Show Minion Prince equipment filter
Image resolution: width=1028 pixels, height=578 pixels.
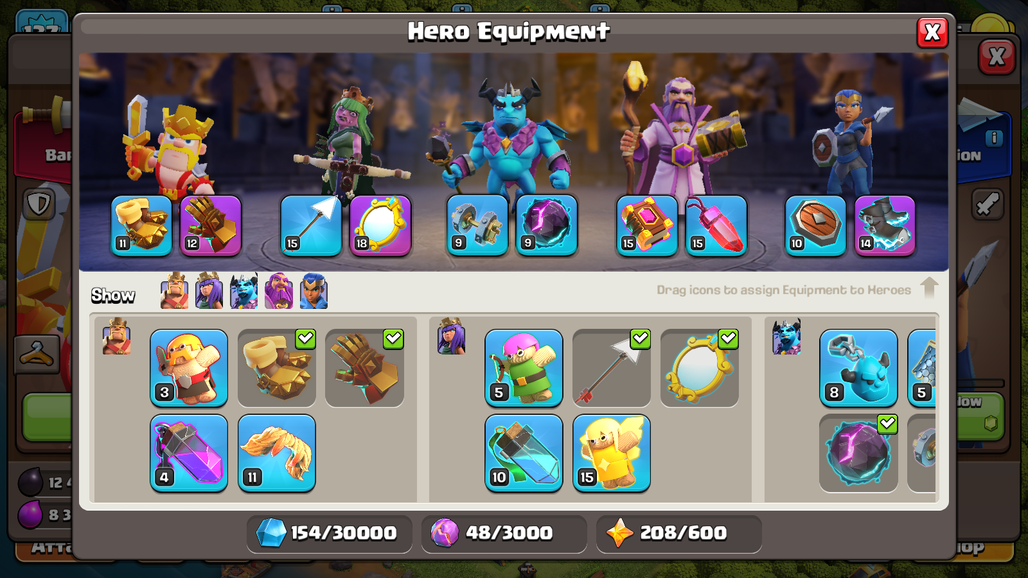pyautogui.click(x=244, y=290)
